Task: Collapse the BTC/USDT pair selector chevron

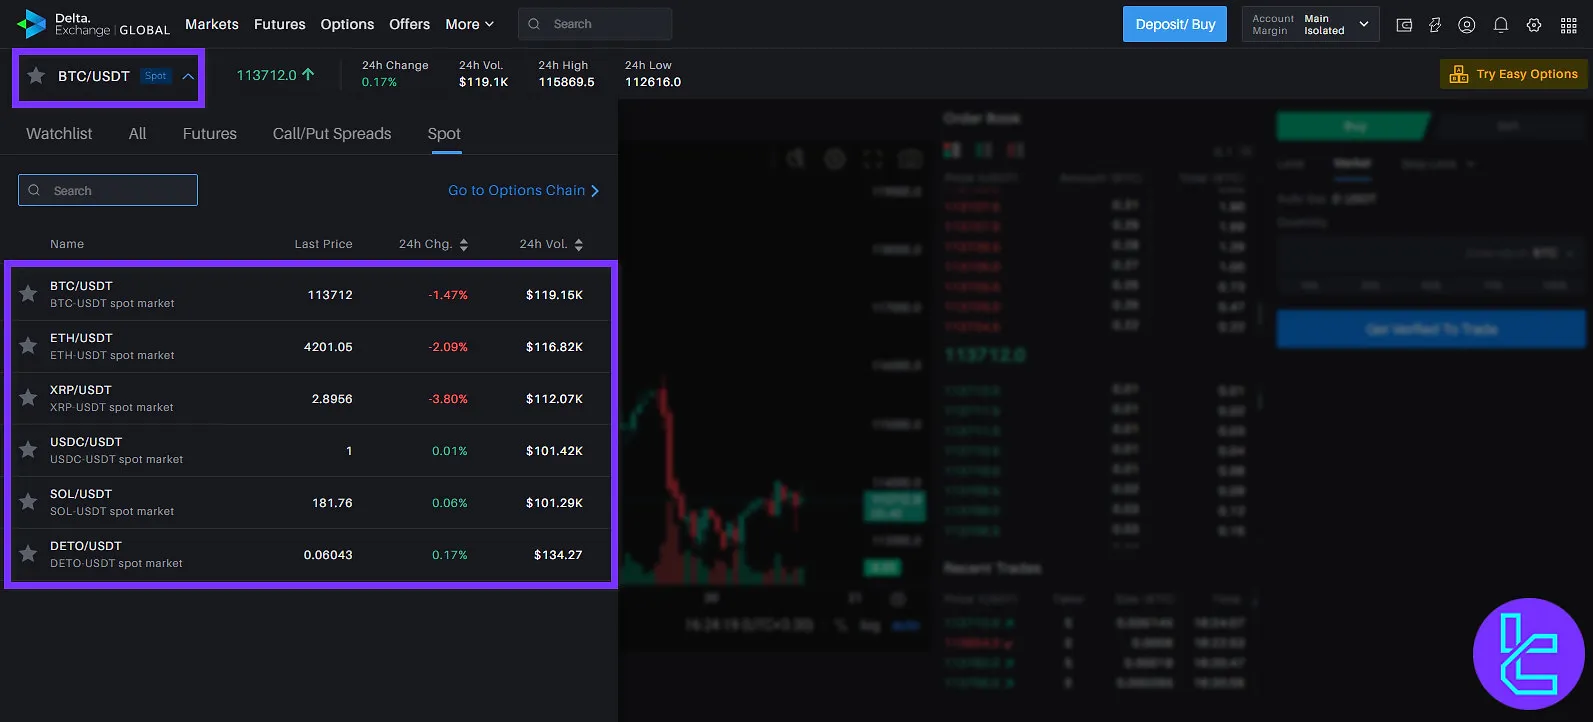Action: [x=188, y=76]
